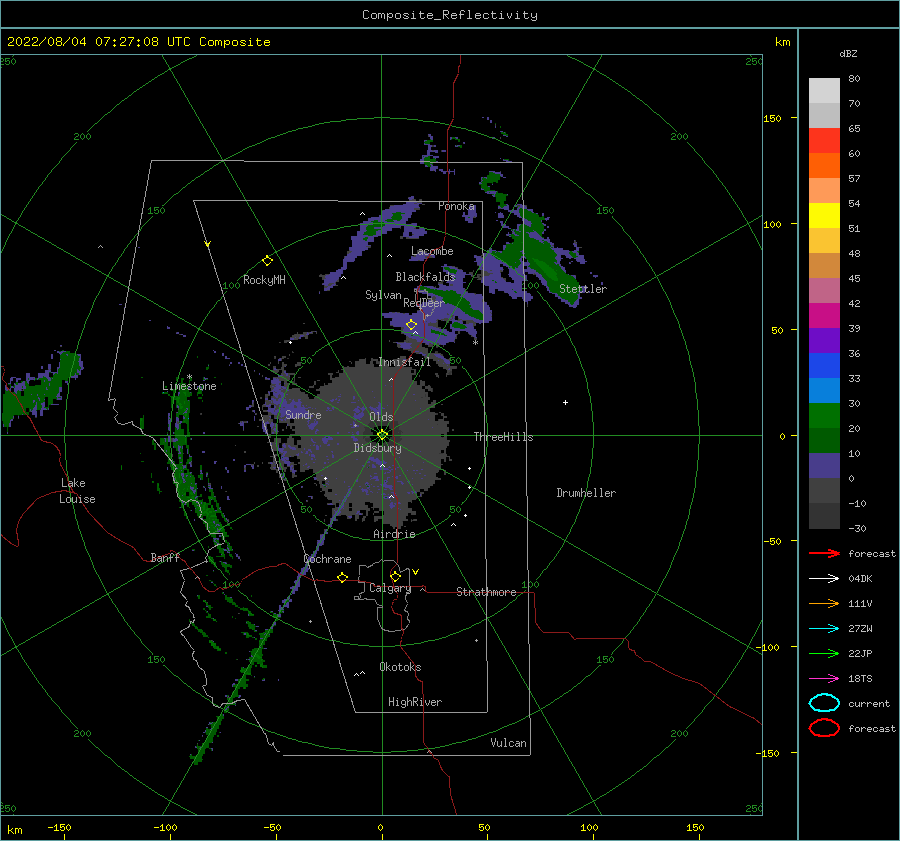Click the green 22JP arrow legend icon

tap(824, 653)
